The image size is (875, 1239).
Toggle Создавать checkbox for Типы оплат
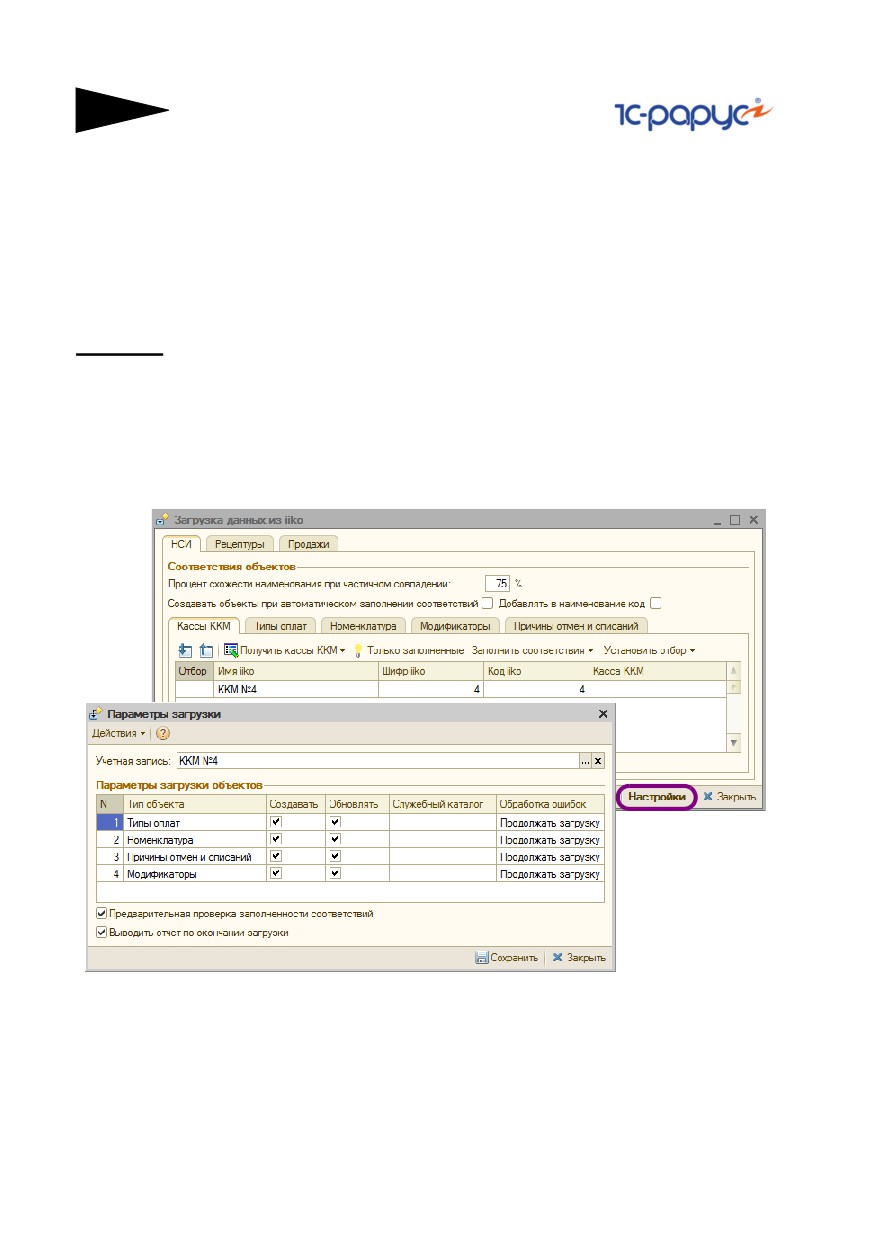(x=277, y=822)
